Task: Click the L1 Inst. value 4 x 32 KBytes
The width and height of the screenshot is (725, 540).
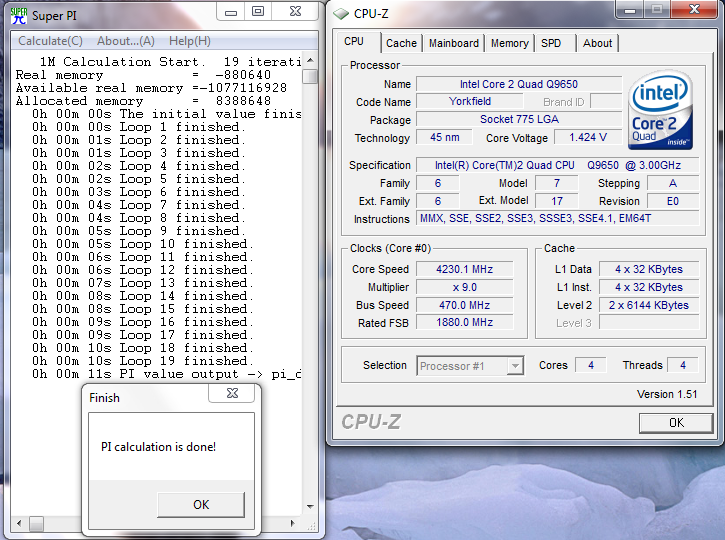Action: (x=649, y=287)
